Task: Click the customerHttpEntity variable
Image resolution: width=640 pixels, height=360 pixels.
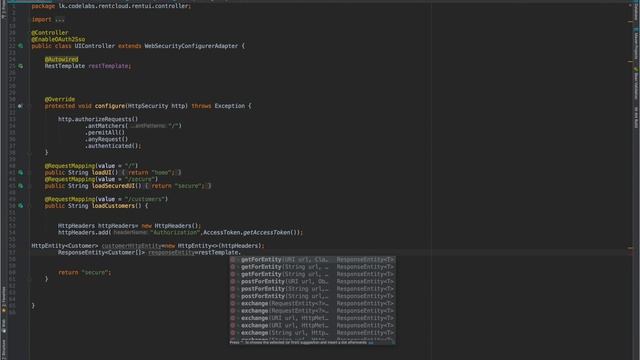Action: point(132,246)
